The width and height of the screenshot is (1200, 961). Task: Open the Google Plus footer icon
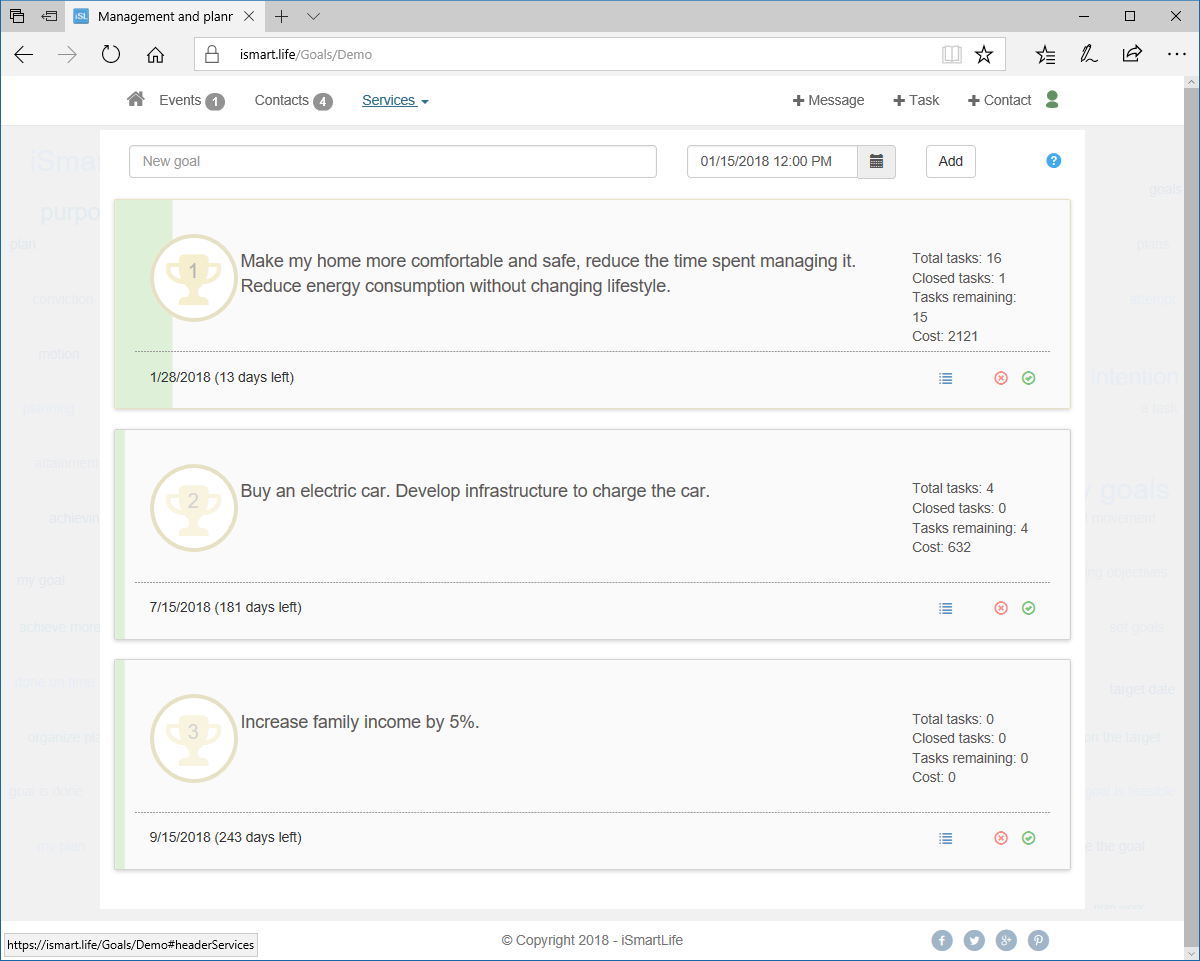(x=1006, y=940)
